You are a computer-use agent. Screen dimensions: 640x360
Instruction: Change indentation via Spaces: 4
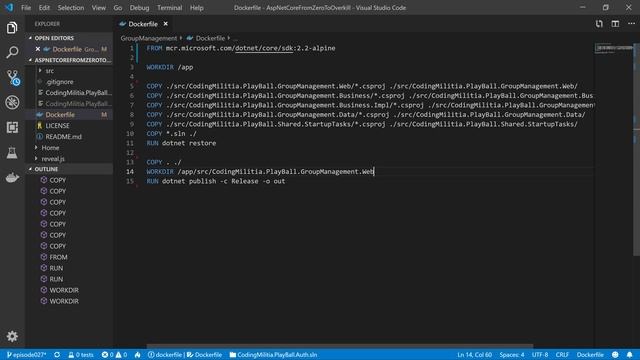point(512,355)
